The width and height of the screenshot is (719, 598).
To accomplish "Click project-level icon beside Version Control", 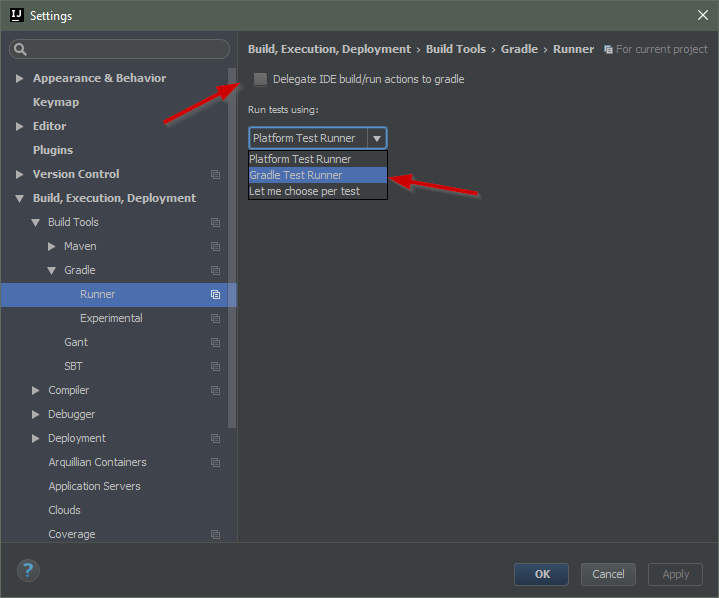I will (216, 174).
